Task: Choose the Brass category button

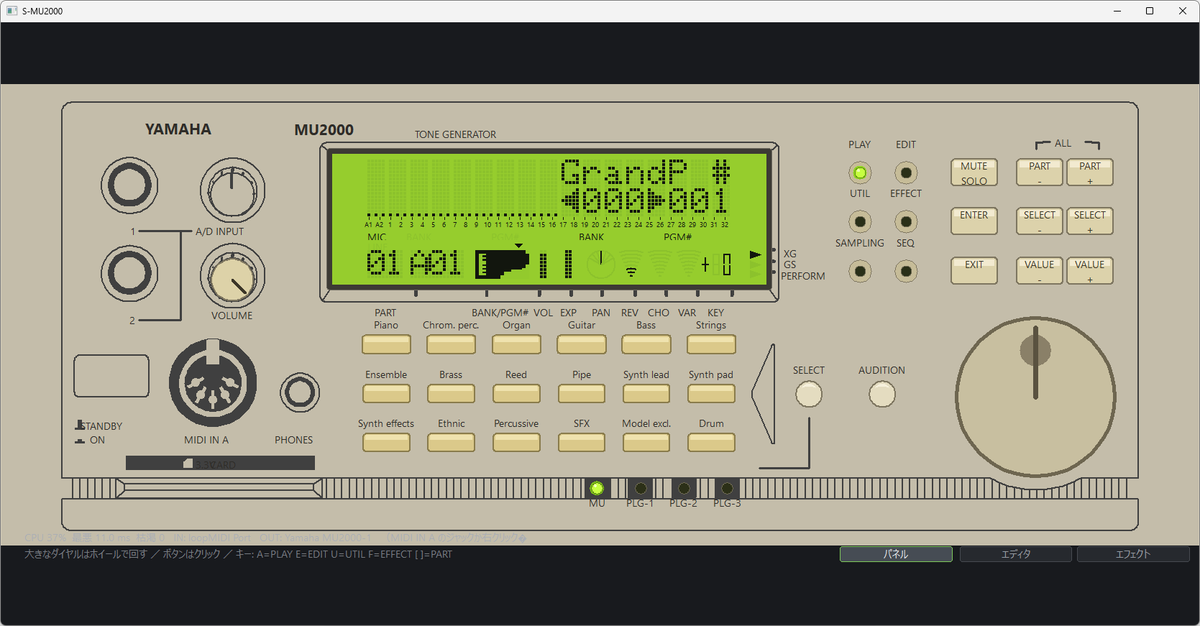Action: click(x=451, y=393)
